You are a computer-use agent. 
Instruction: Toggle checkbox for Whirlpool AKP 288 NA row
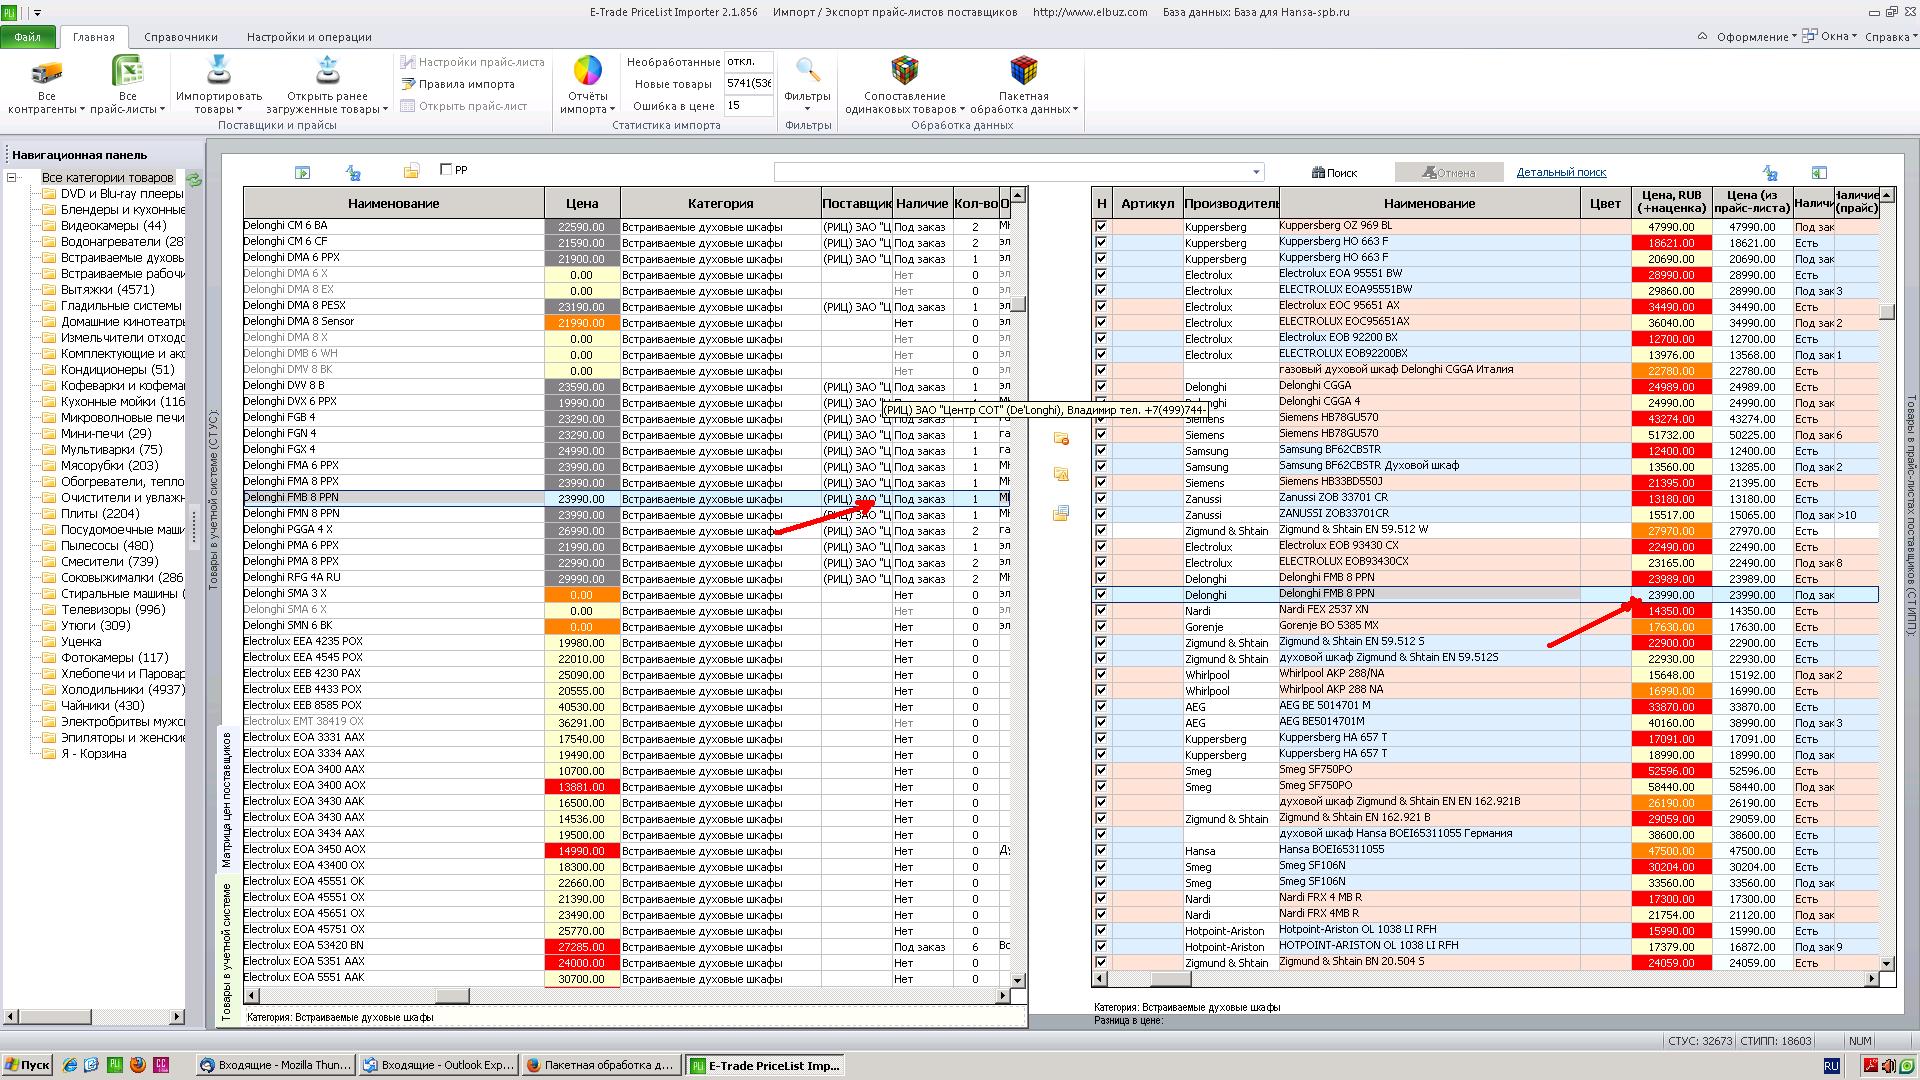[x=1101, y=691]
